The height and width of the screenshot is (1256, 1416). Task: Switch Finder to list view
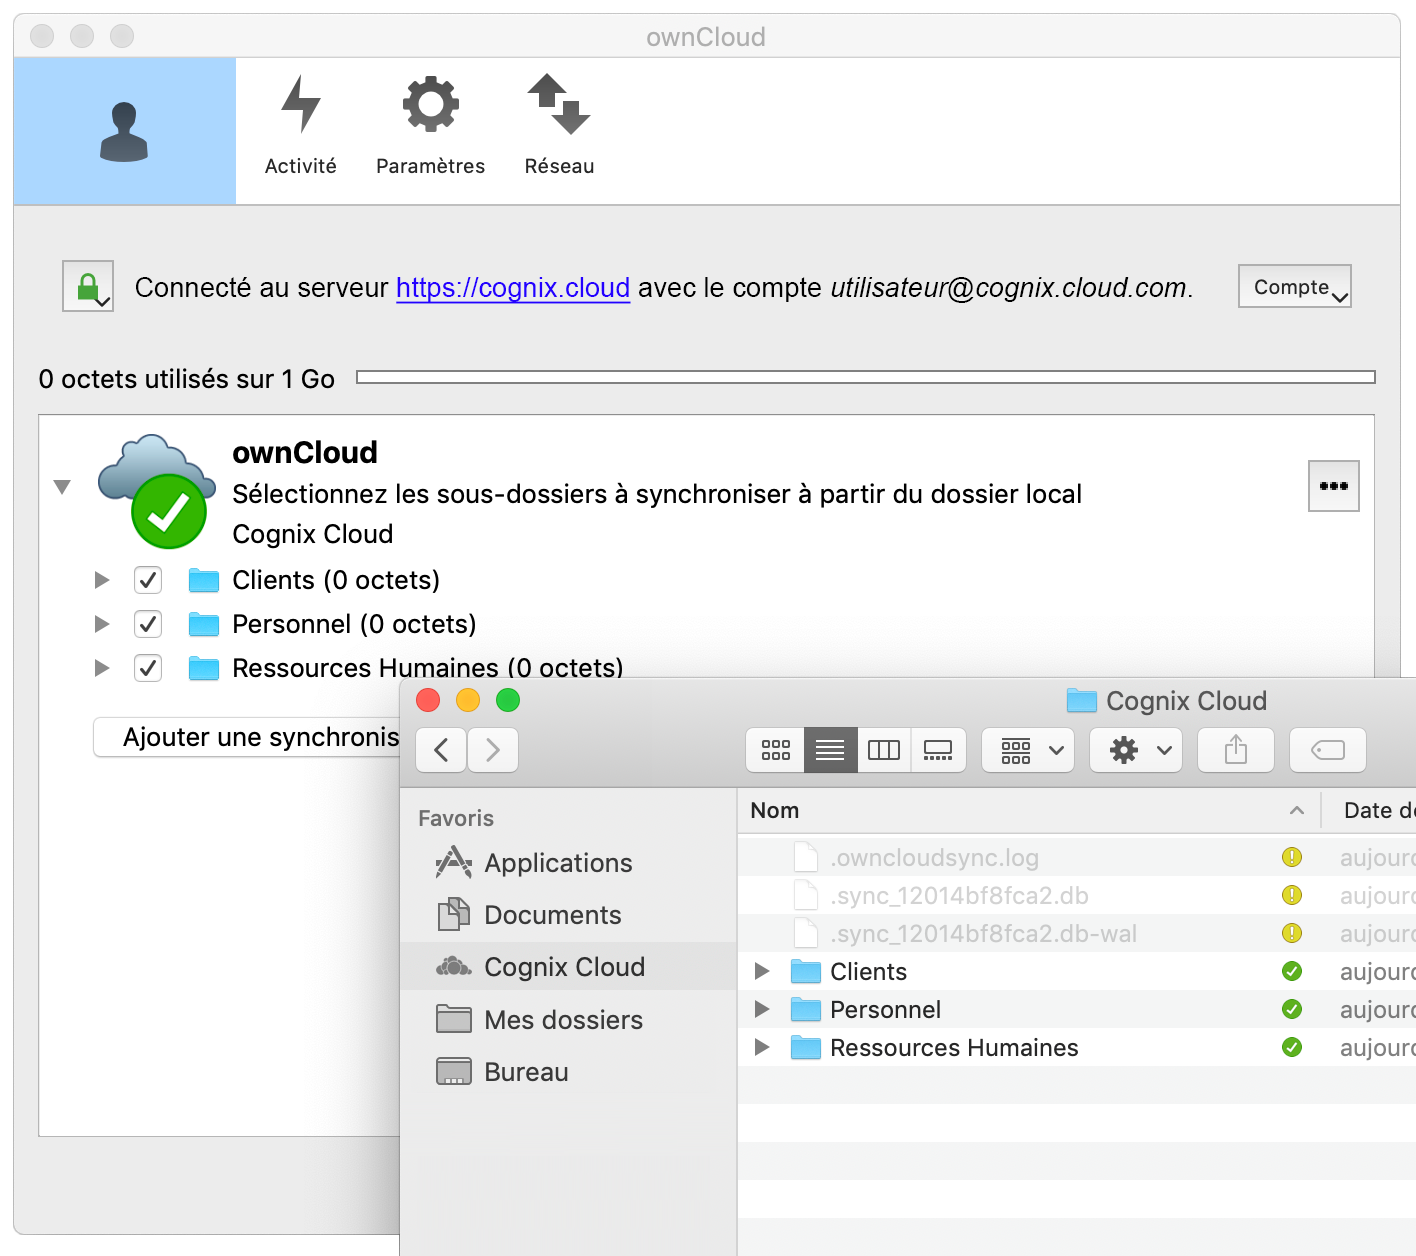click(830, 750)
